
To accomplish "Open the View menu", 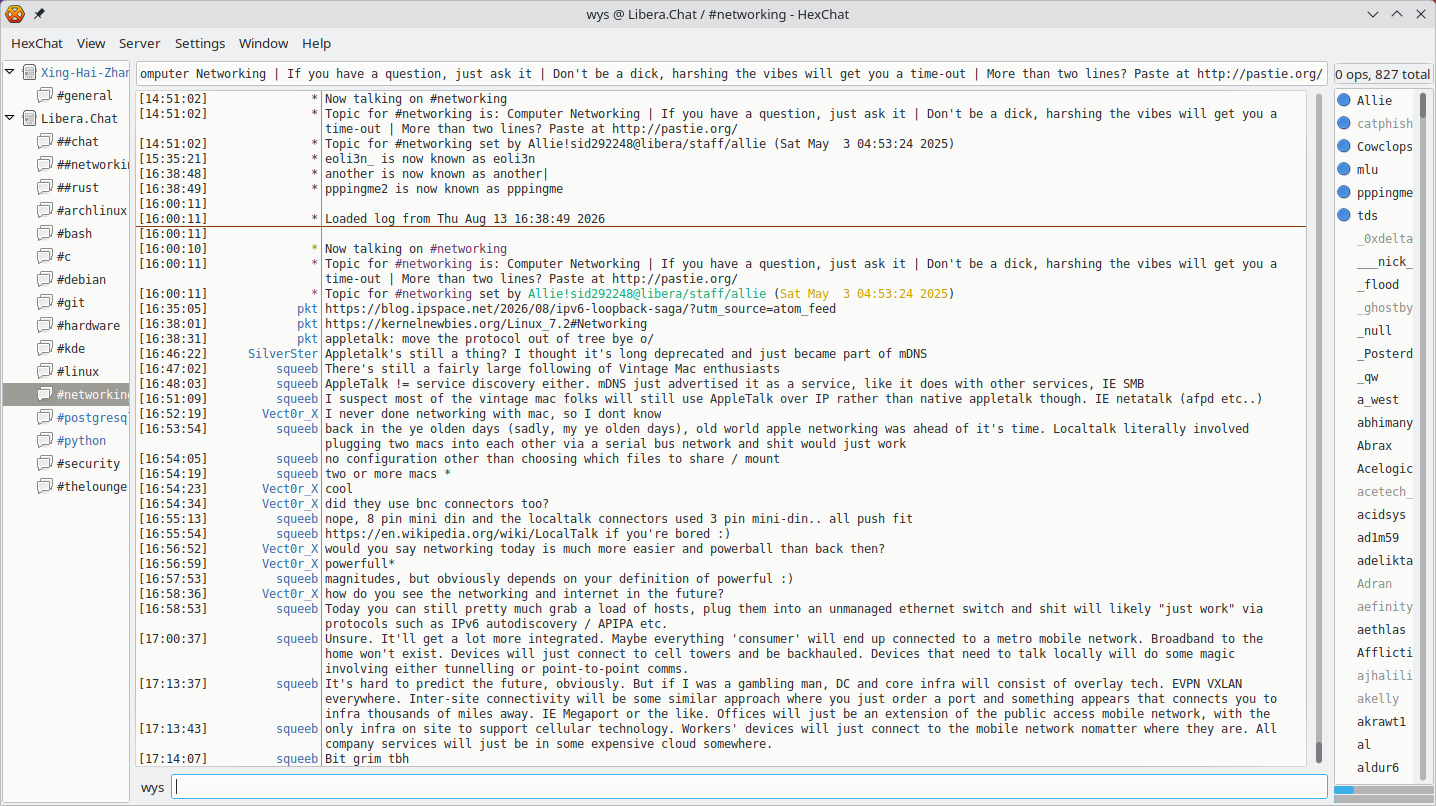I will click(91, 43).
